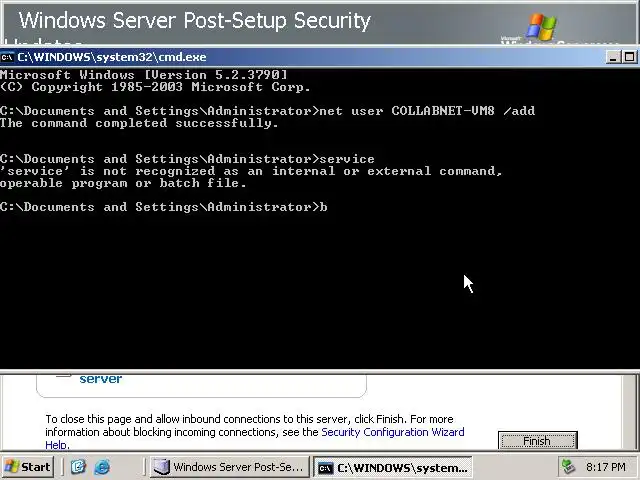Click the 'server' link text below console

click(100, 379)
